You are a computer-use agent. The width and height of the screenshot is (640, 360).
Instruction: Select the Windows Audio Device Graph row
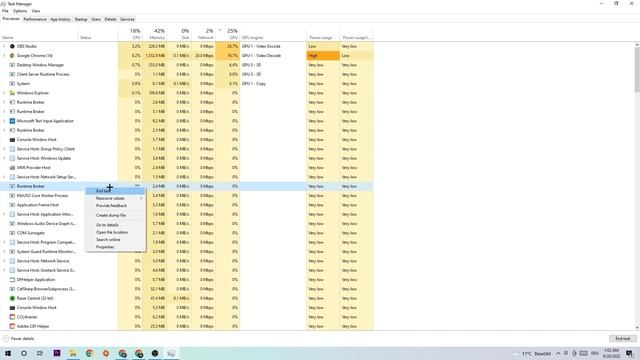coord(187,224)
